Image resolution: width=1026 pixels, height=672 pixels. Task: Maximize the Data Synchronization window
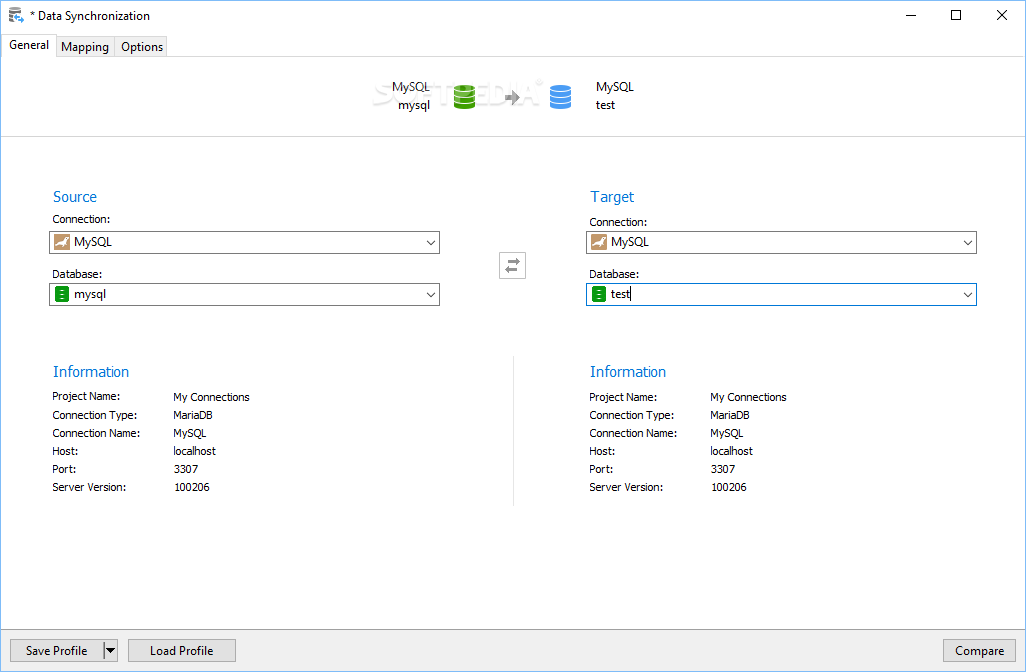click(x=956, y=15)
